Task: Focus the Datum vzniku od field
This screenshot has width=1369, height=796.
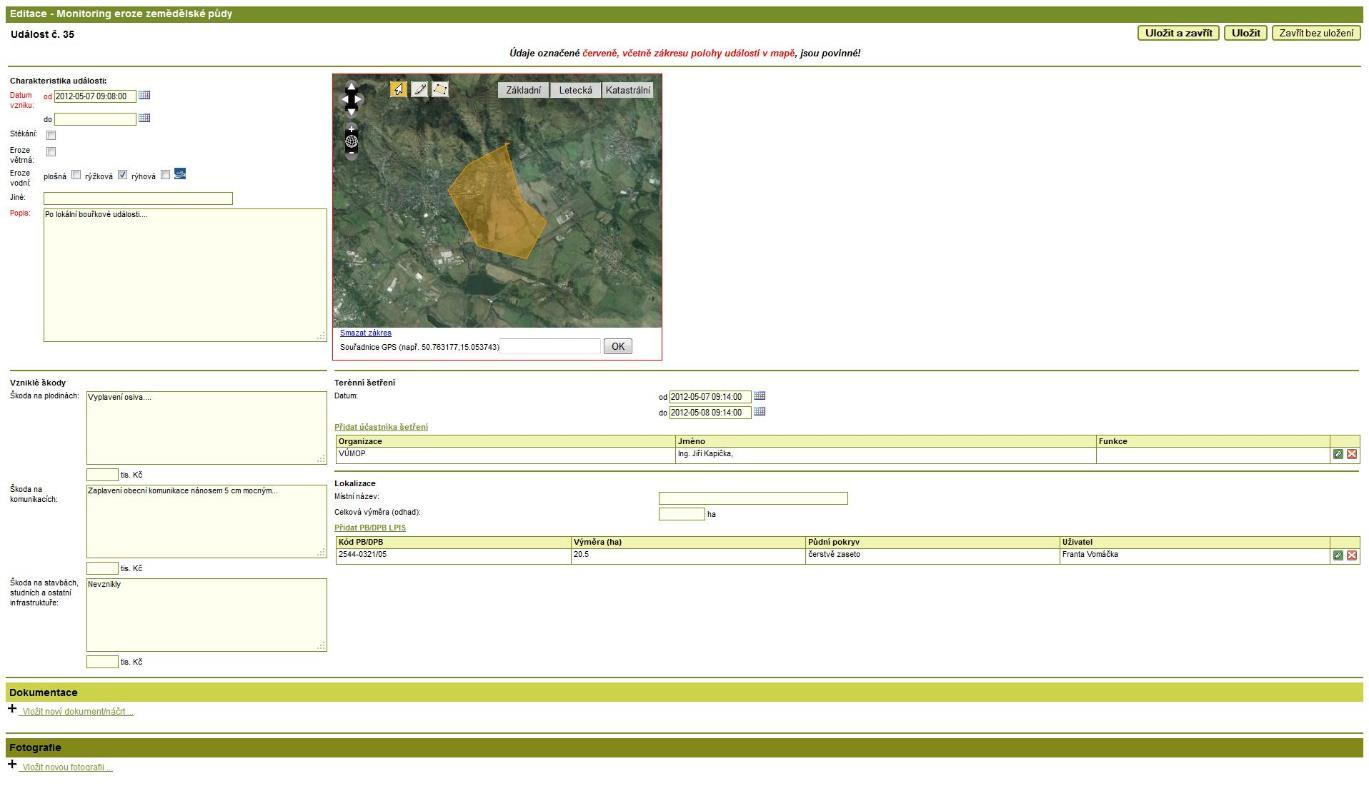Action: tap(95, 96)
